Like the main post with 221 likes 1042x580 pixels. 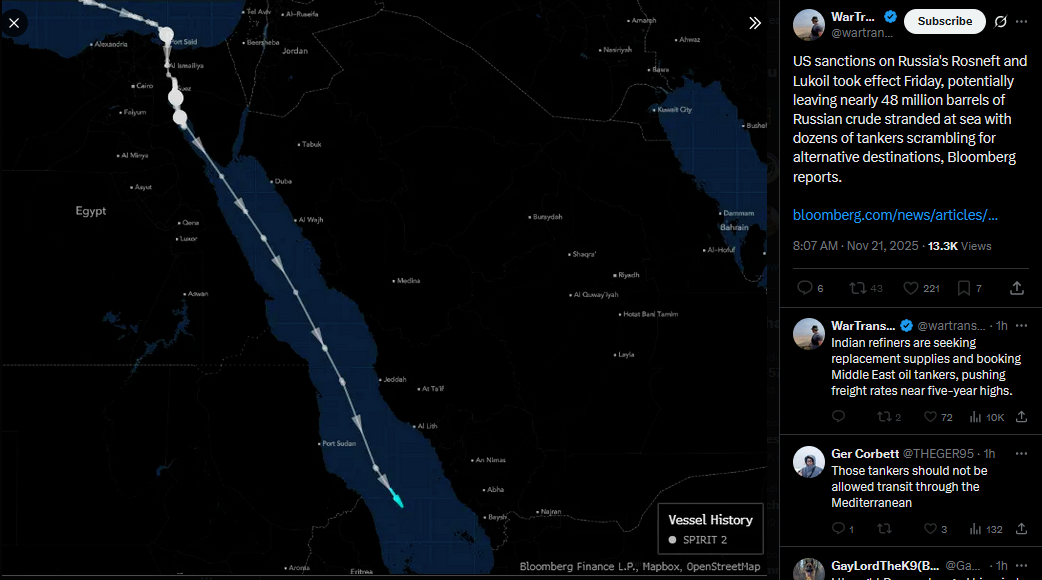coord(910,288)
